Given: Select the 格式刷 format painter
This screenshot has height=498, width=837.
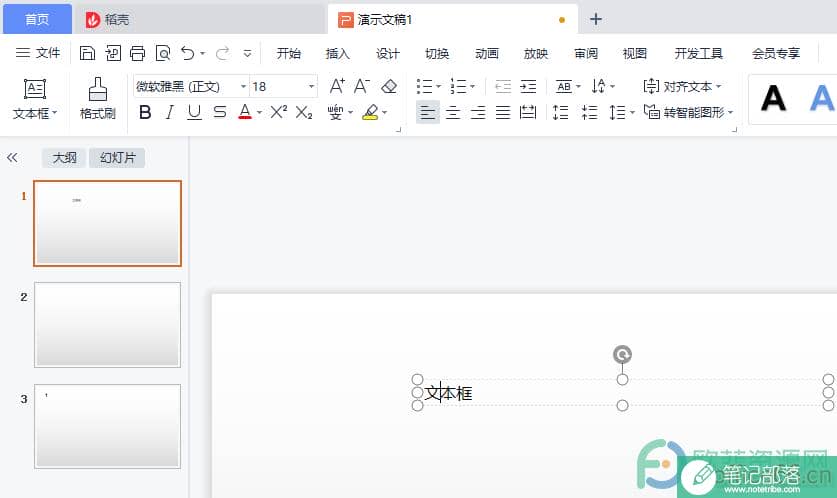Looking at the screenshot, I should pyautogui.click(x=98, y=99).
